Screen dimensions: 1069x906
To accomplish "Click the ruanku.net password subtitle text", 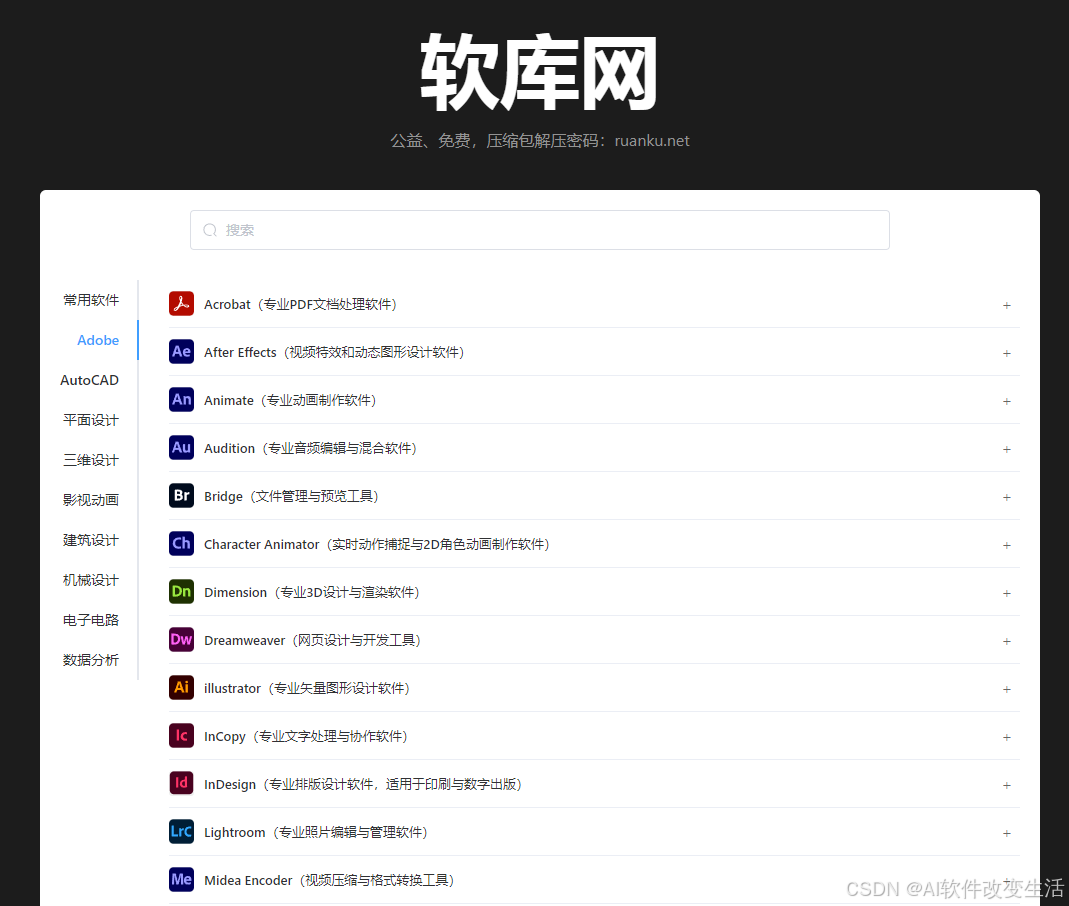I will pyautogui.click(x=539, y=140).
